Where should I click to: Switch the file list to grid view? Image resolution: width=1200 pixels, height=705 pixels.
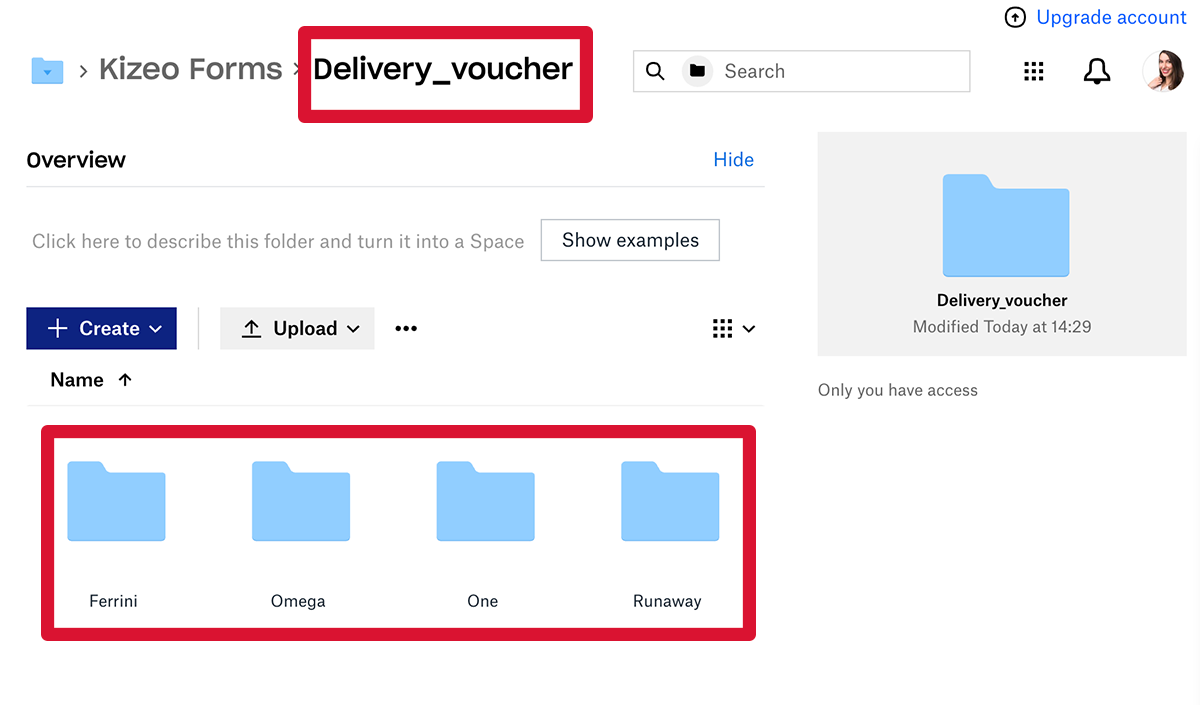[723, 328]
